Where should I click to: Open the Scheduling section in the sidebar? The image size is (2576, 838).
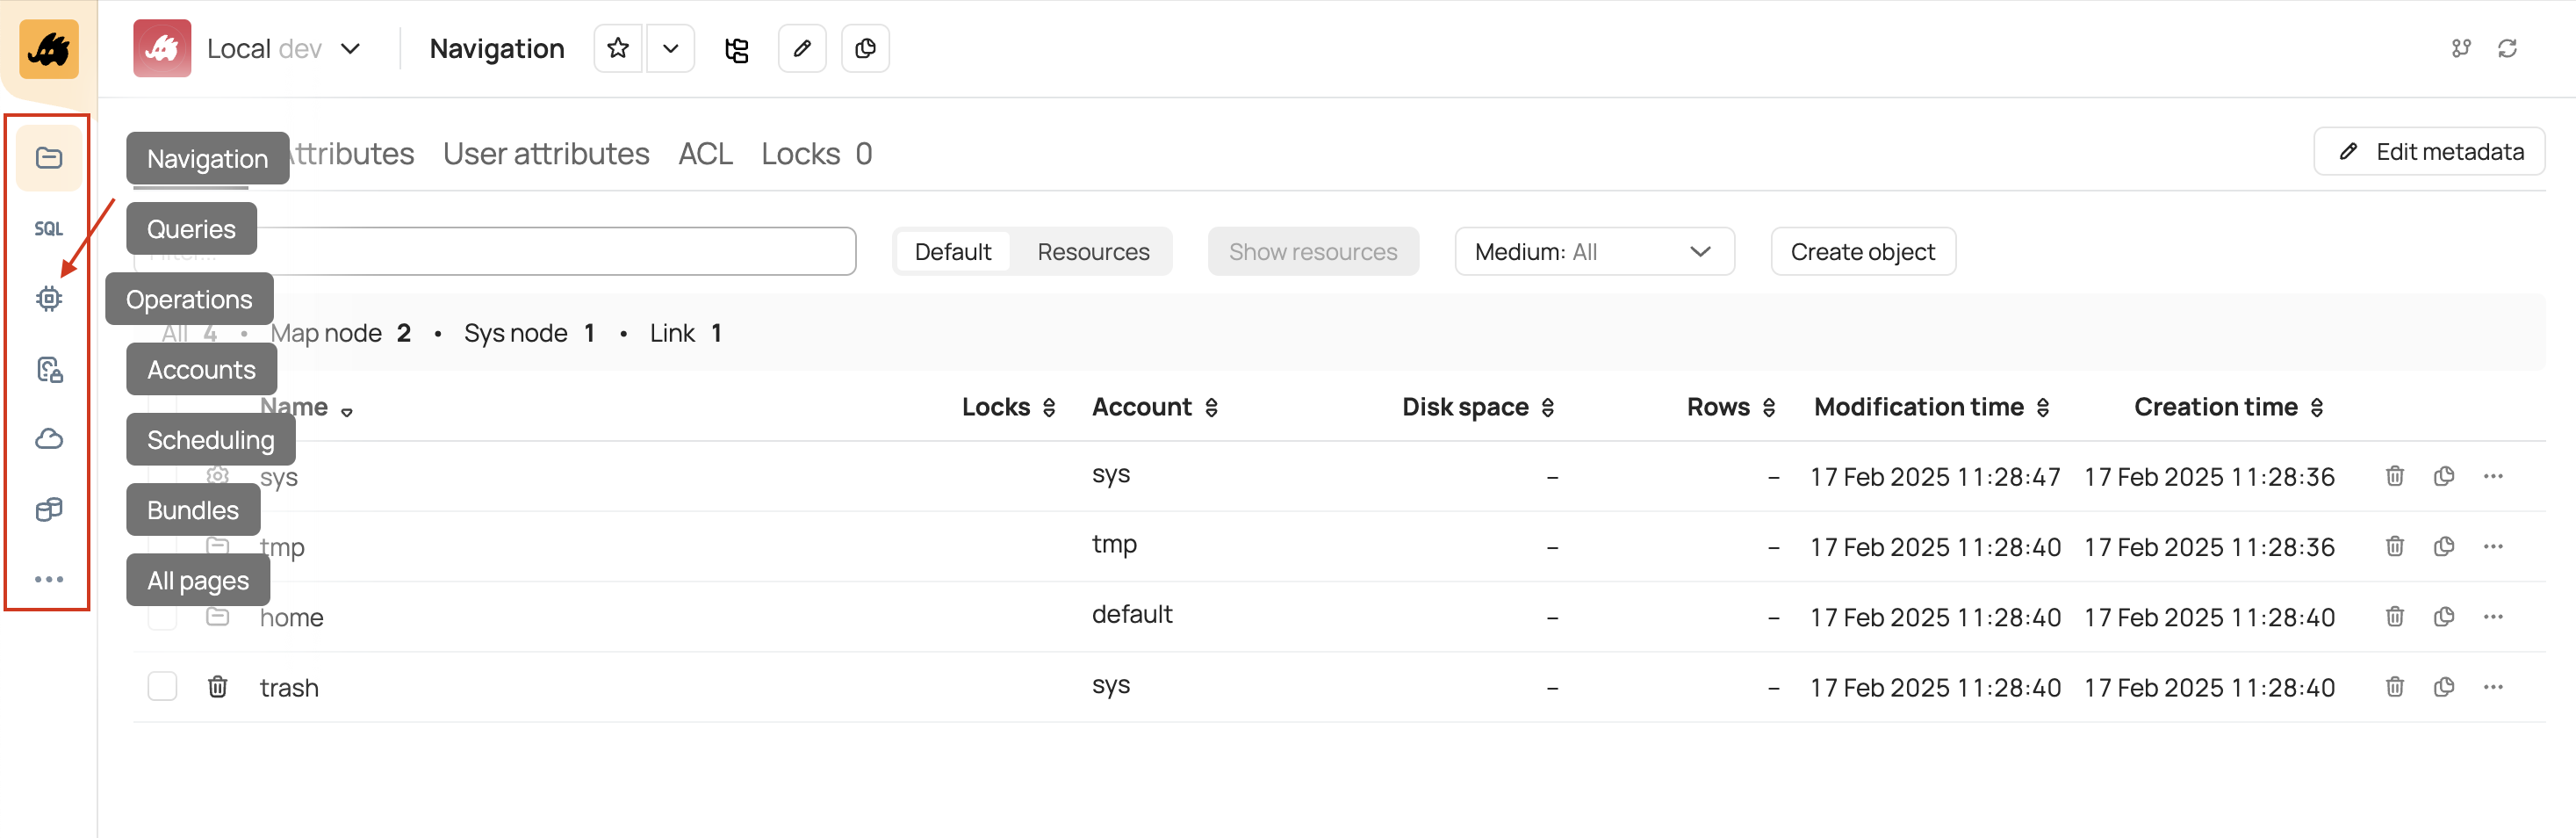[x=48, y=438]
